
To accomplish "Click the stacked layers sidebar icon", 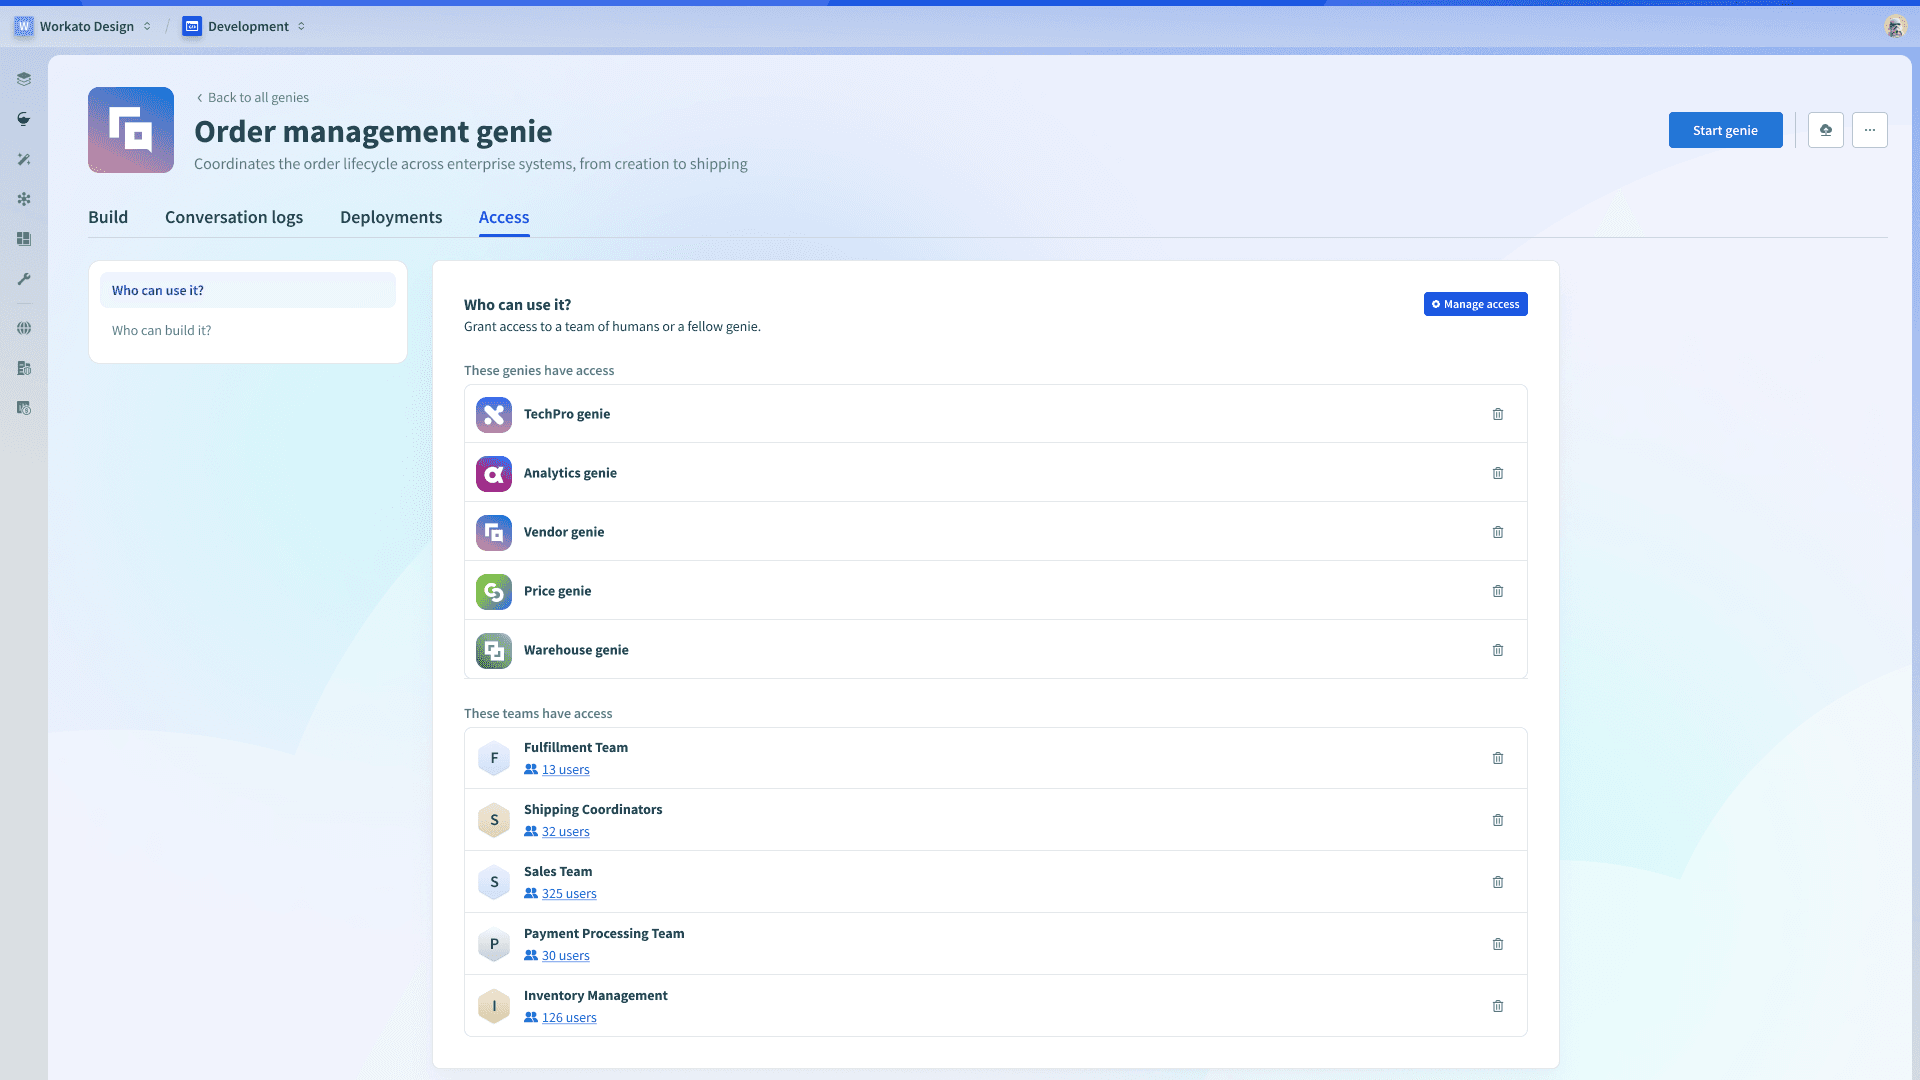I will click(24, 79).
